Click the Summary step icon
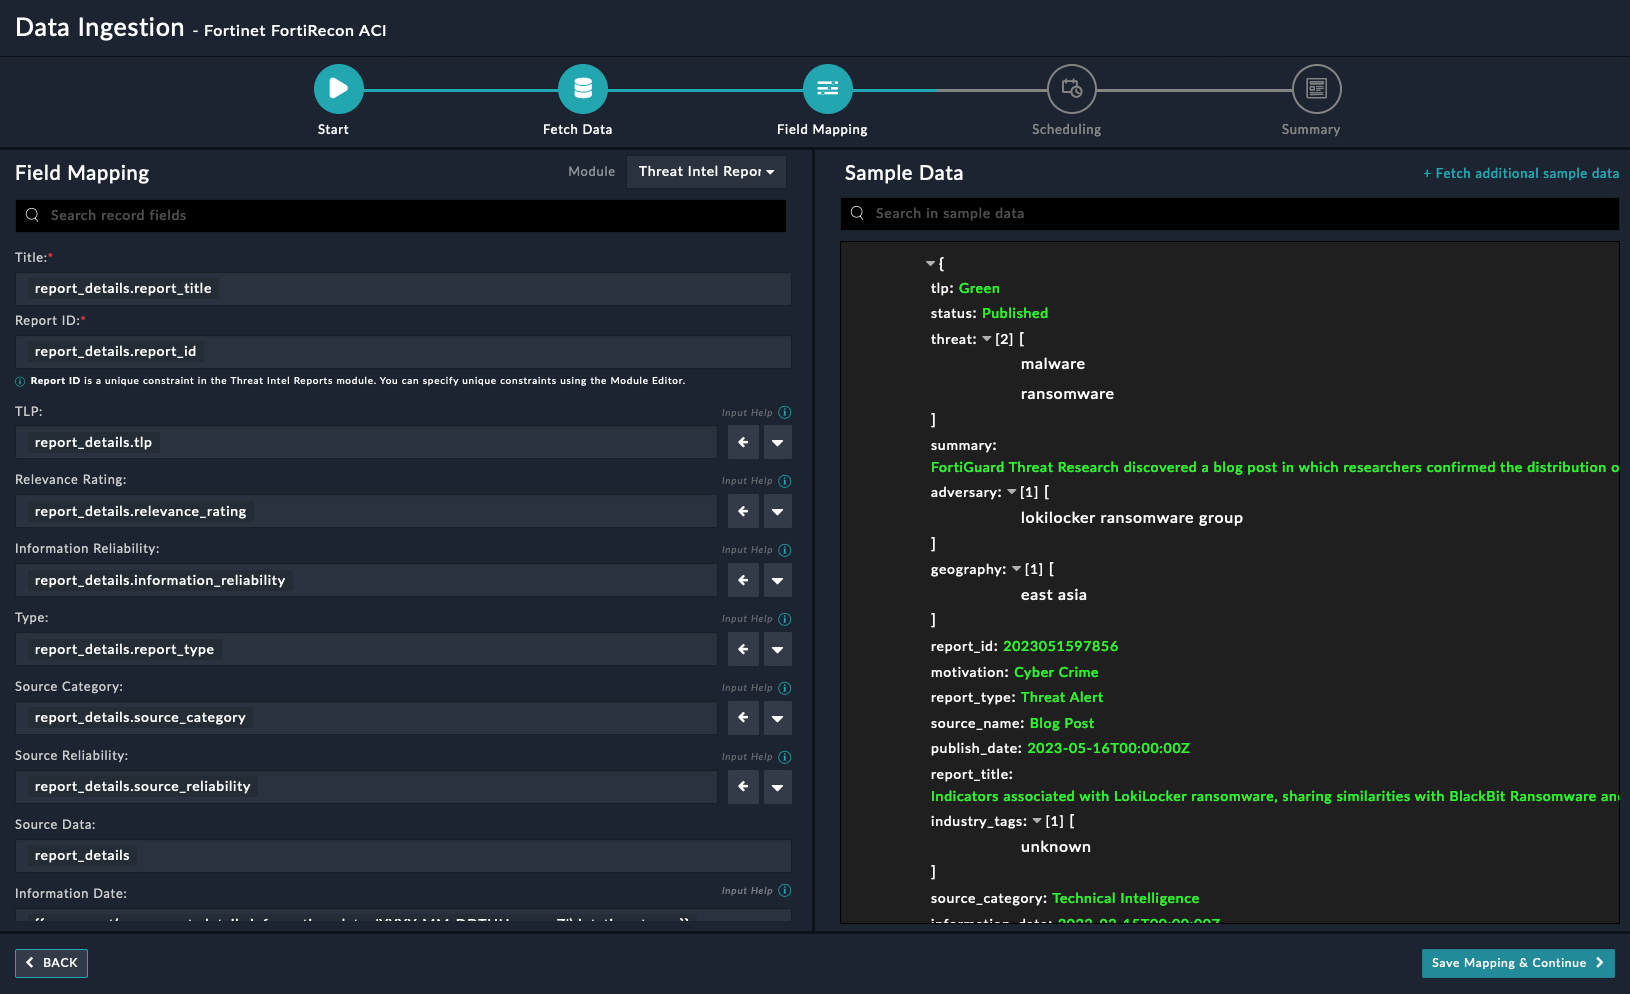Screen dimensions: 1630x994 click(x=1316, y=89)
